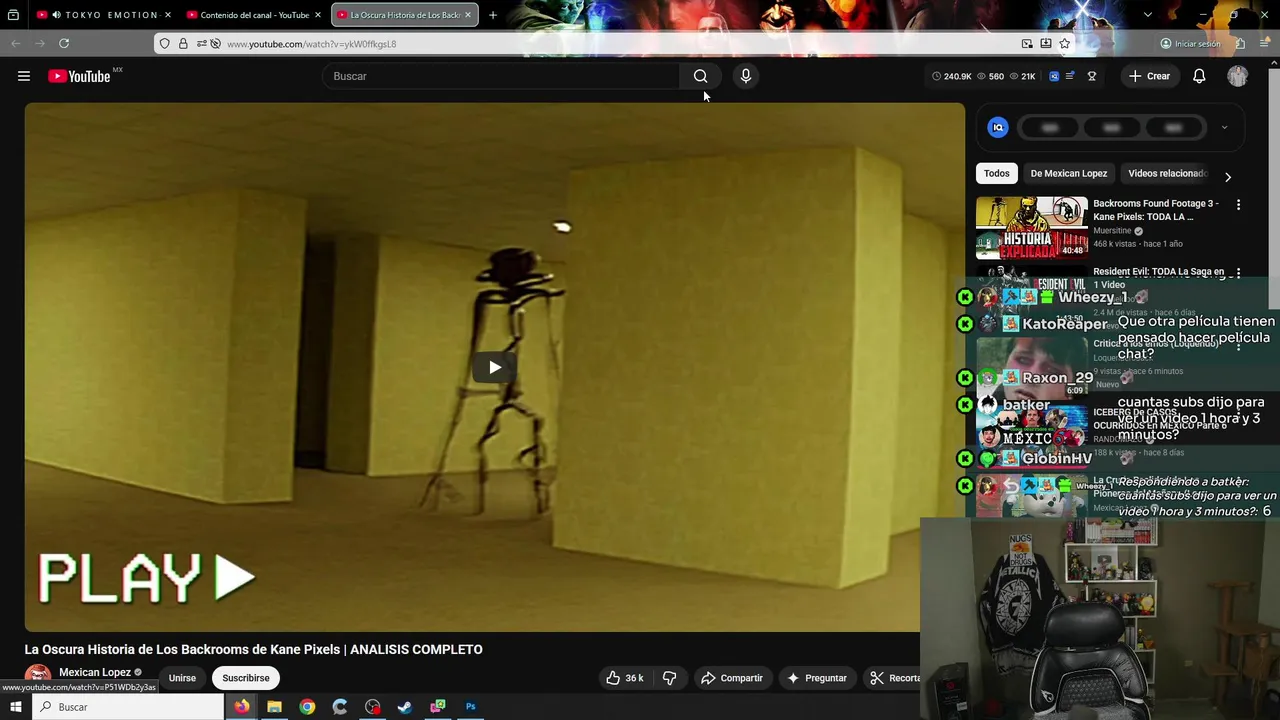
Task: Toggle the autoplay-blocked icon in address bar
Action: coord(215,44)
